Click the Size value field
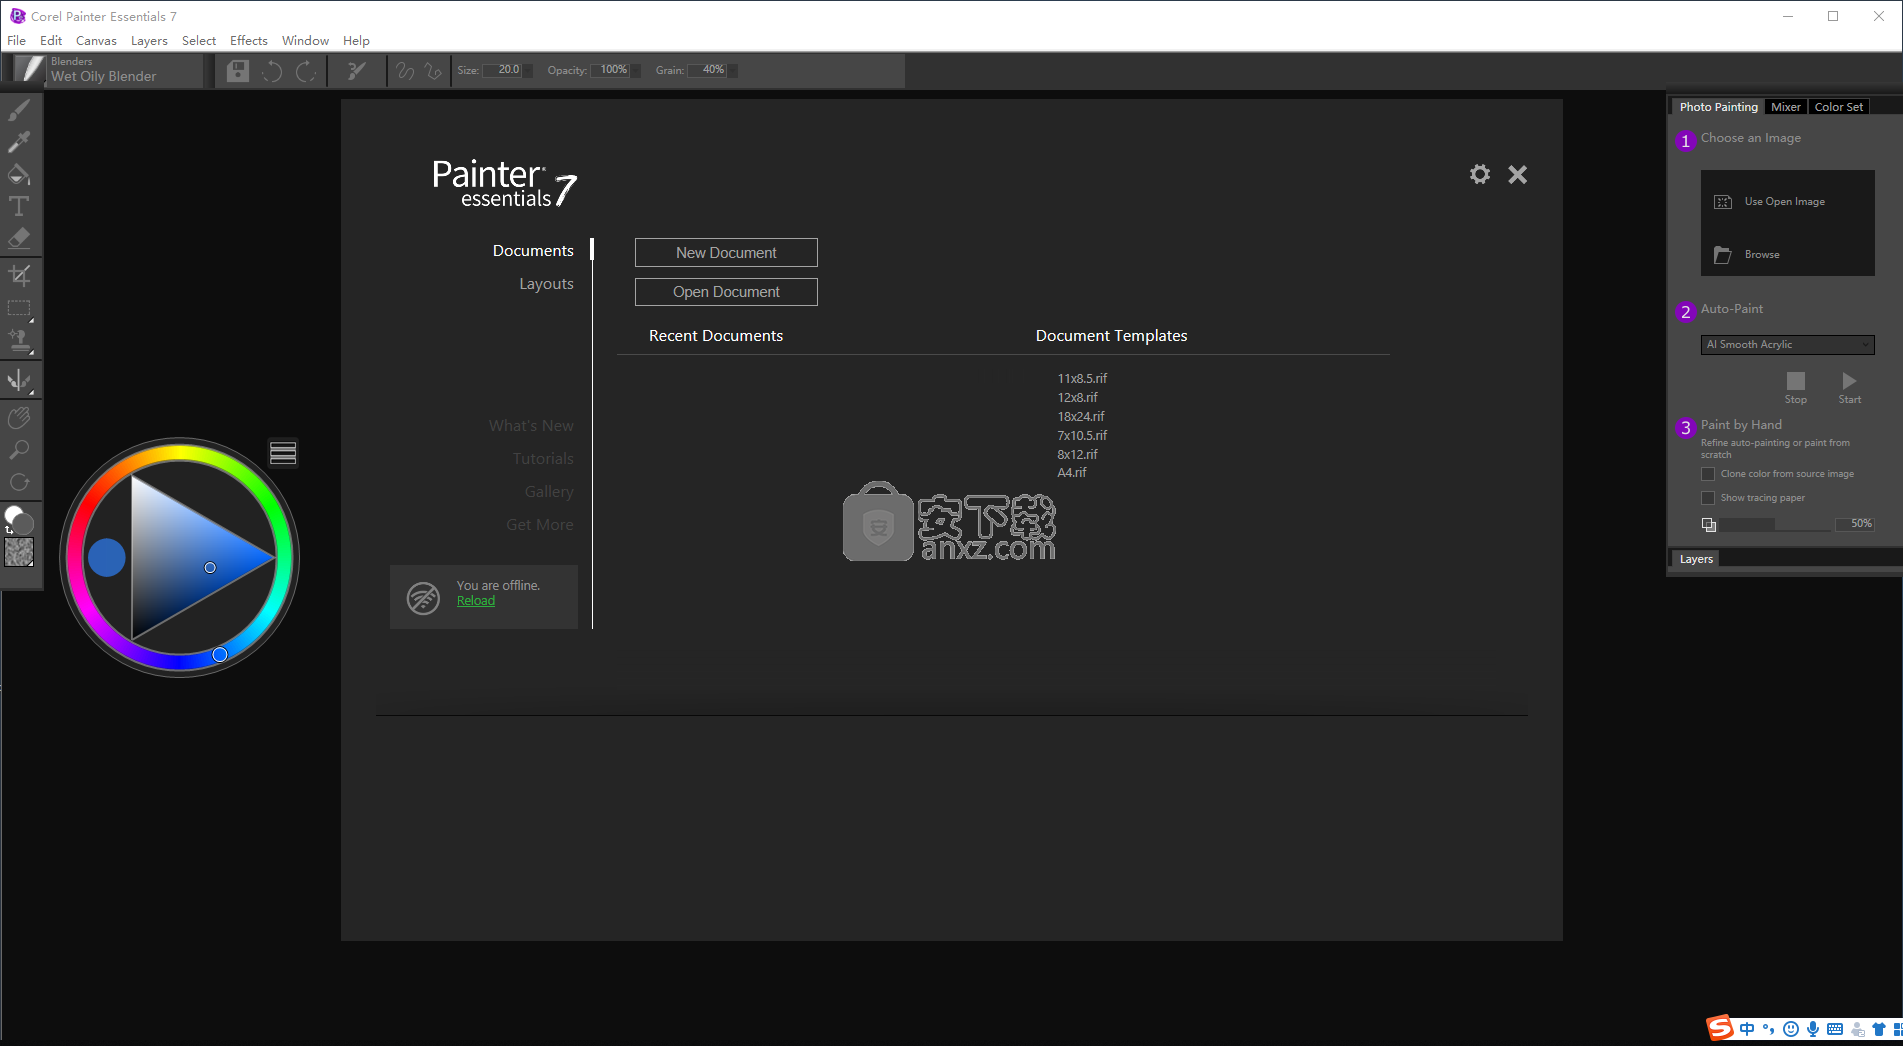1903x1046 pixels. click(502, 70)
